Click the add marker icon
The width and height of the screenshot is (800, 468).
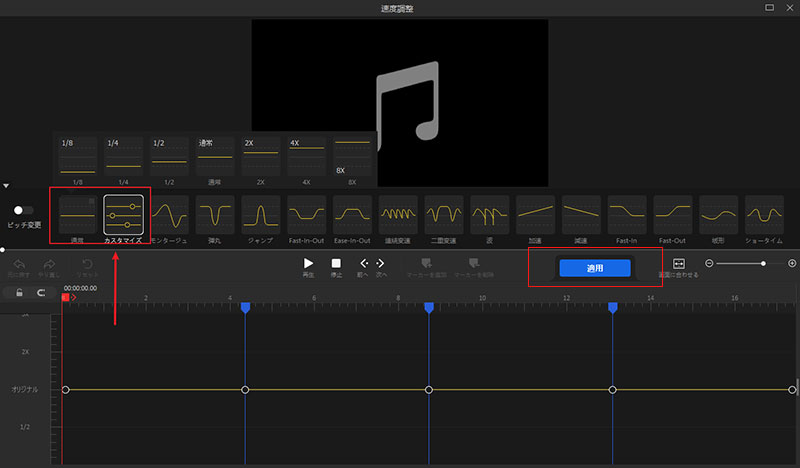coord(427,263)
